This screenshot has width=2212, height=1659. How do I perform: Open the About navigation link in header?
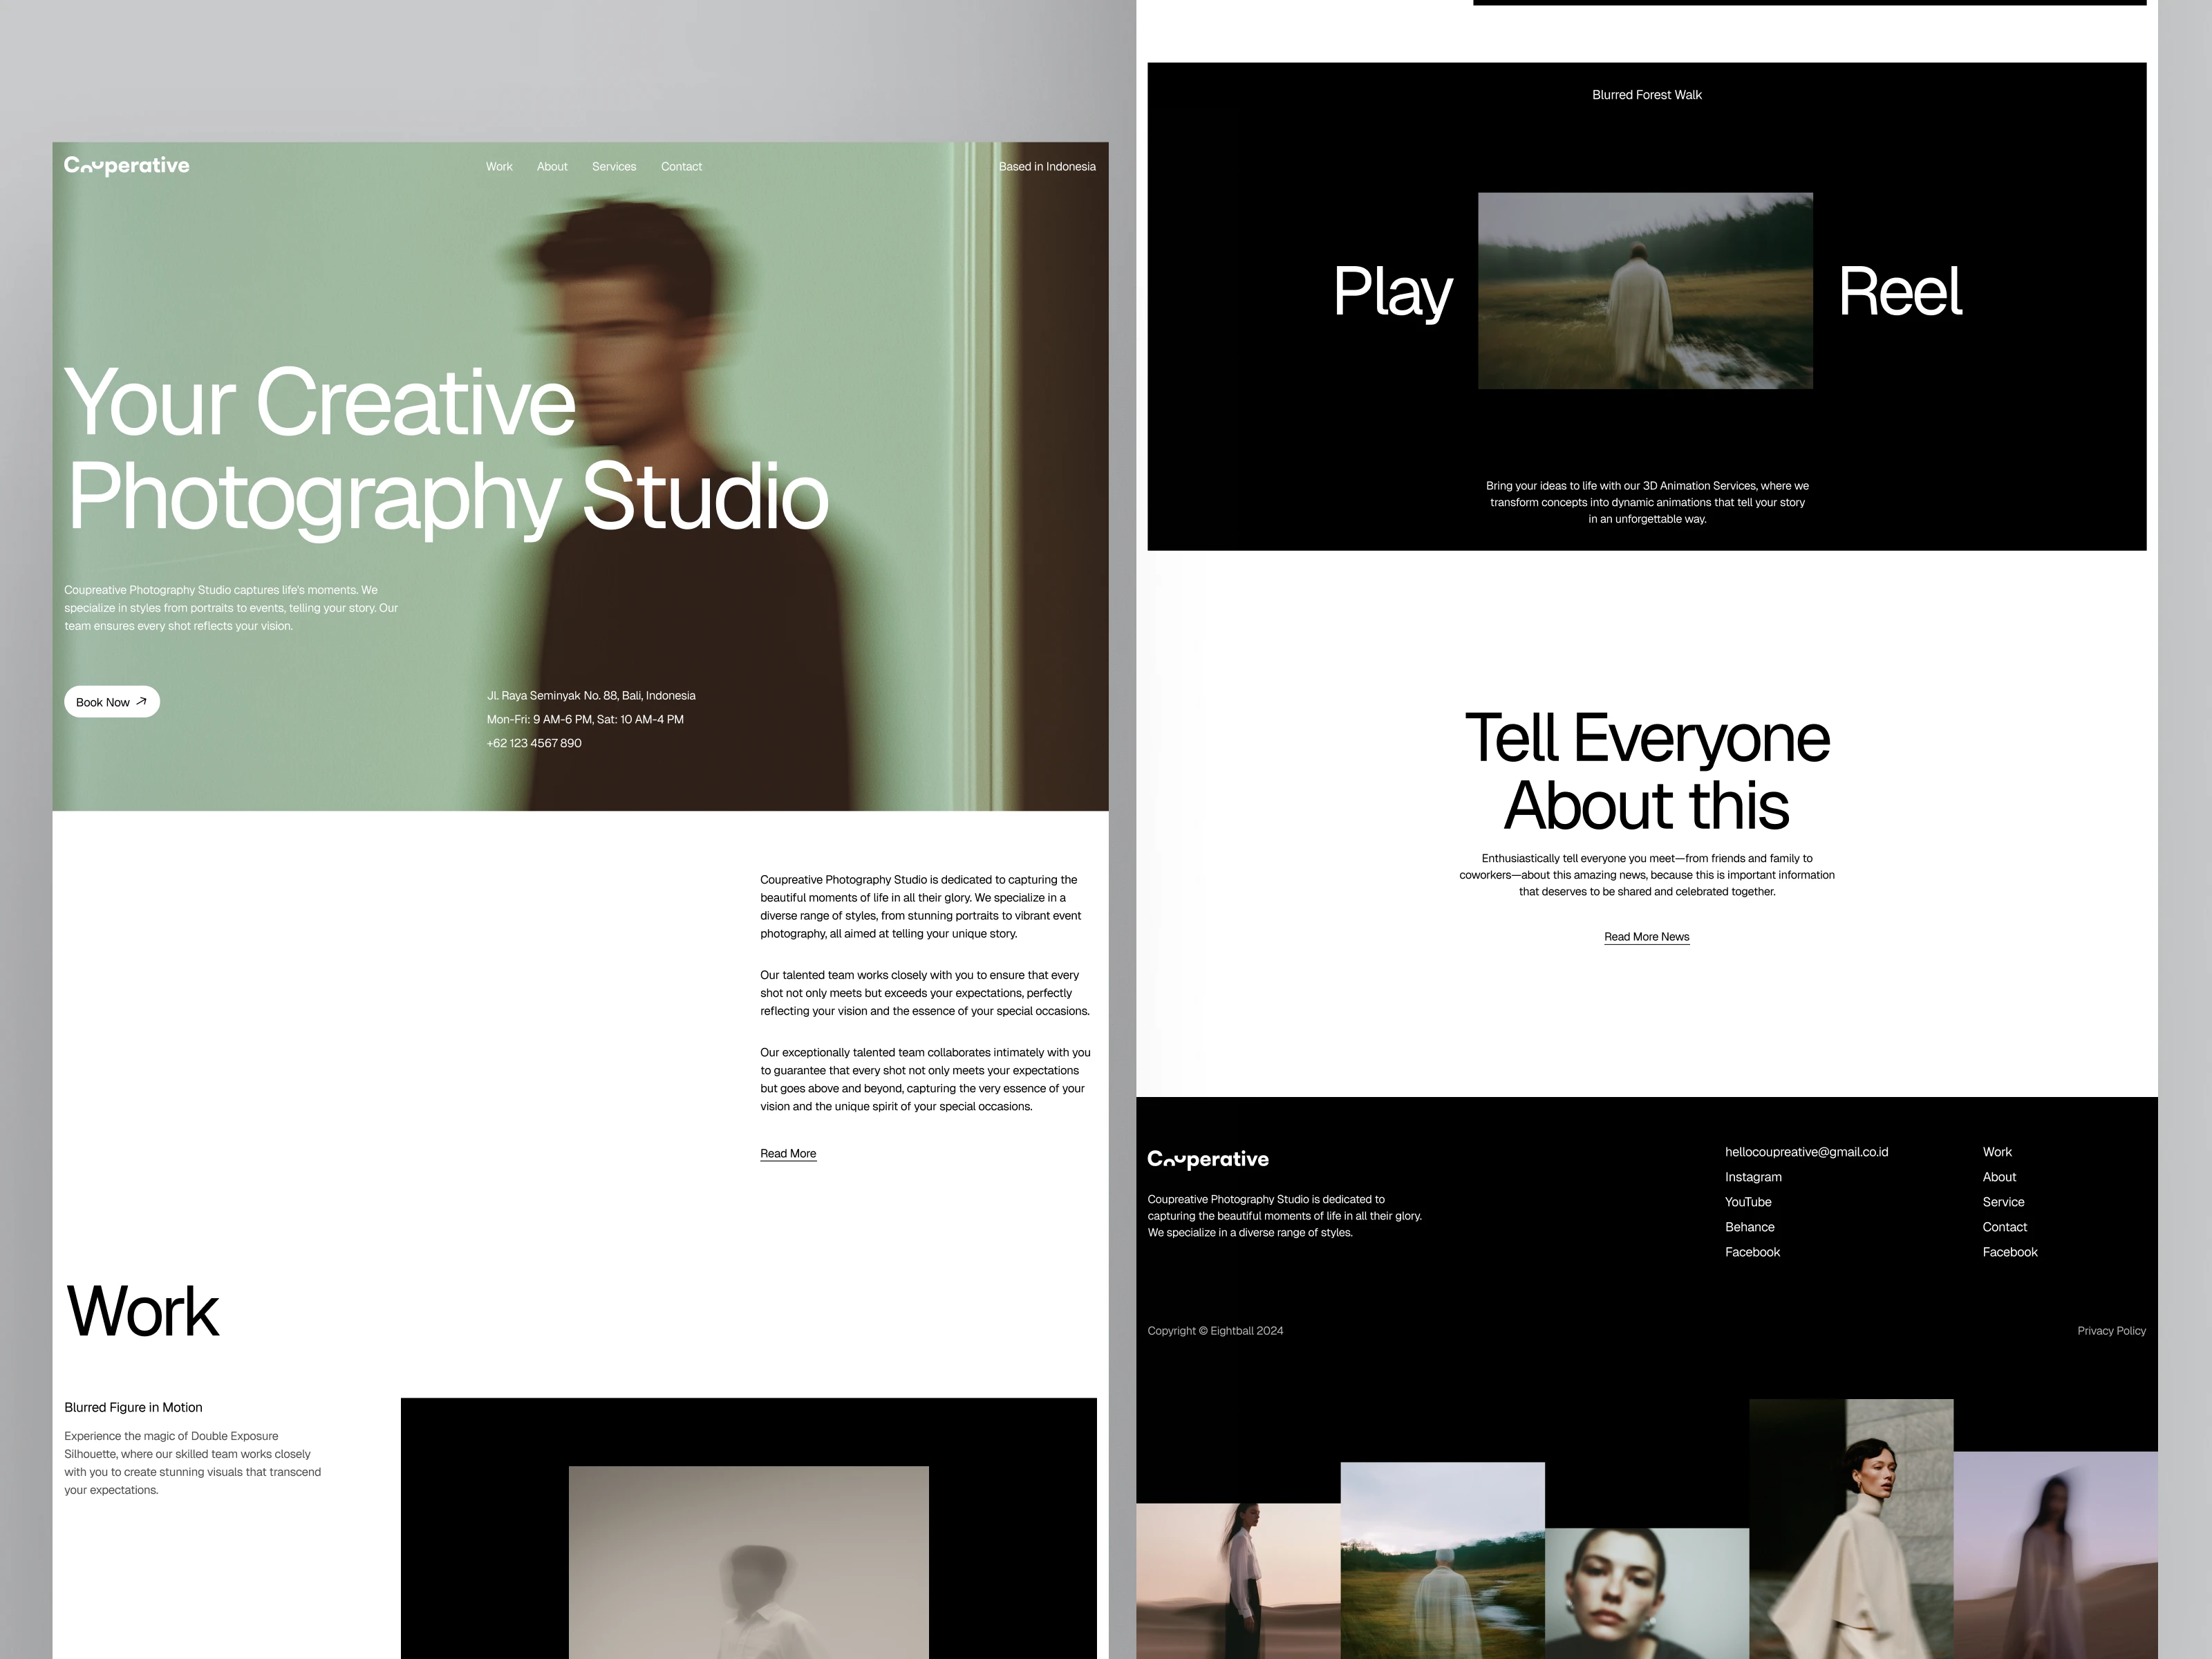click(552, 167)
